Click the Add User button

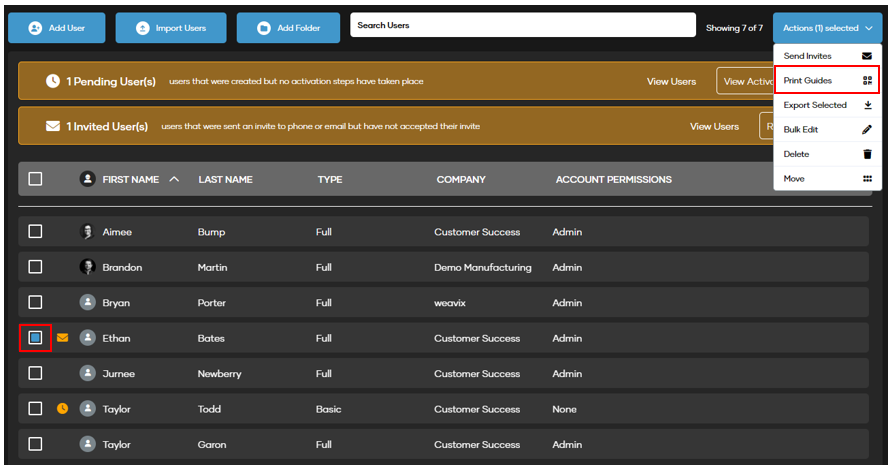[57, 28]
